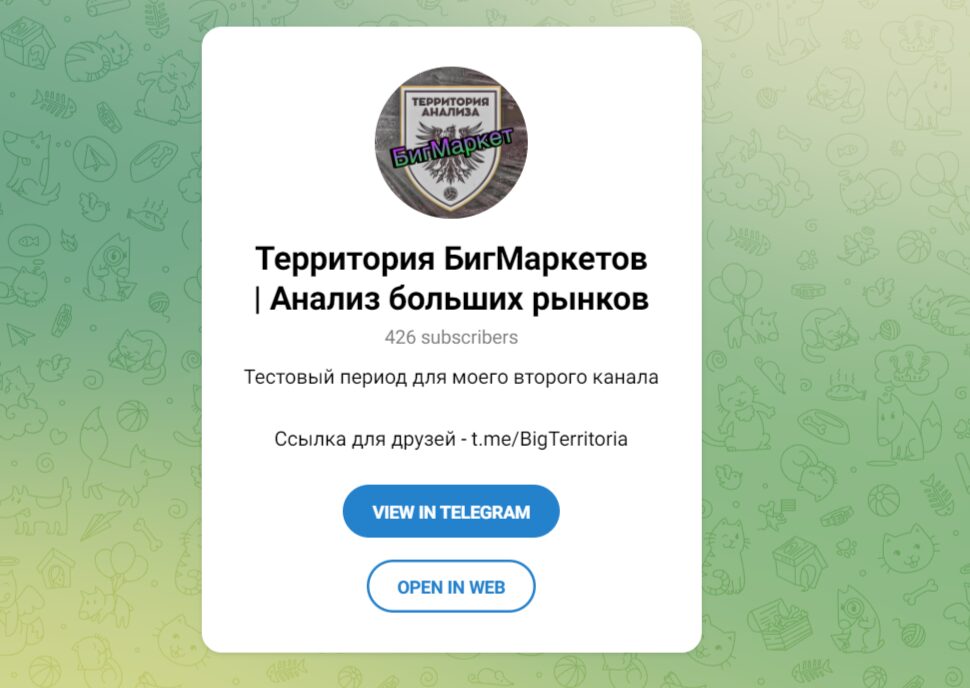Click steaming fish doodle left of the avatar
Screen dimensions: 970x688
[148, 213]
